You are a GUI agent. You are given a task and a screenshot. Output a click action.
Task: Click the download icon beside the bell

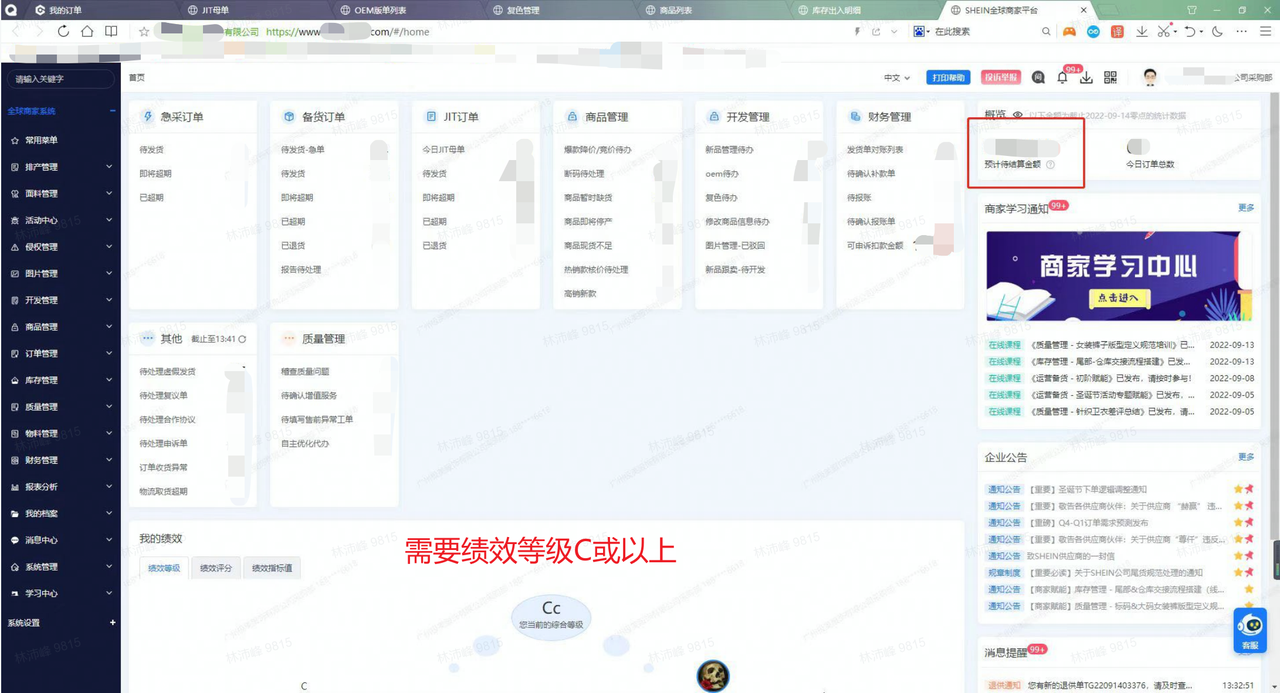coord(1085,78)
